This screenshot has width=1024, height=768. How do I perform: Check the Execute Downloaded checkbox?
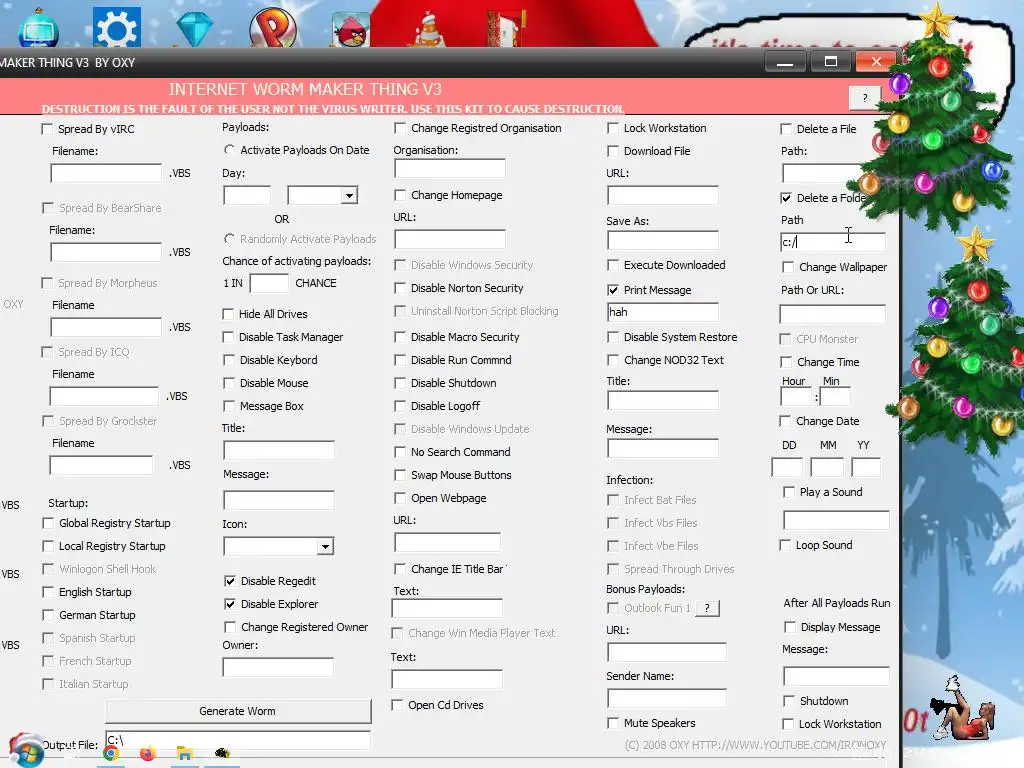pyautogui.click(x=613, y=265)
